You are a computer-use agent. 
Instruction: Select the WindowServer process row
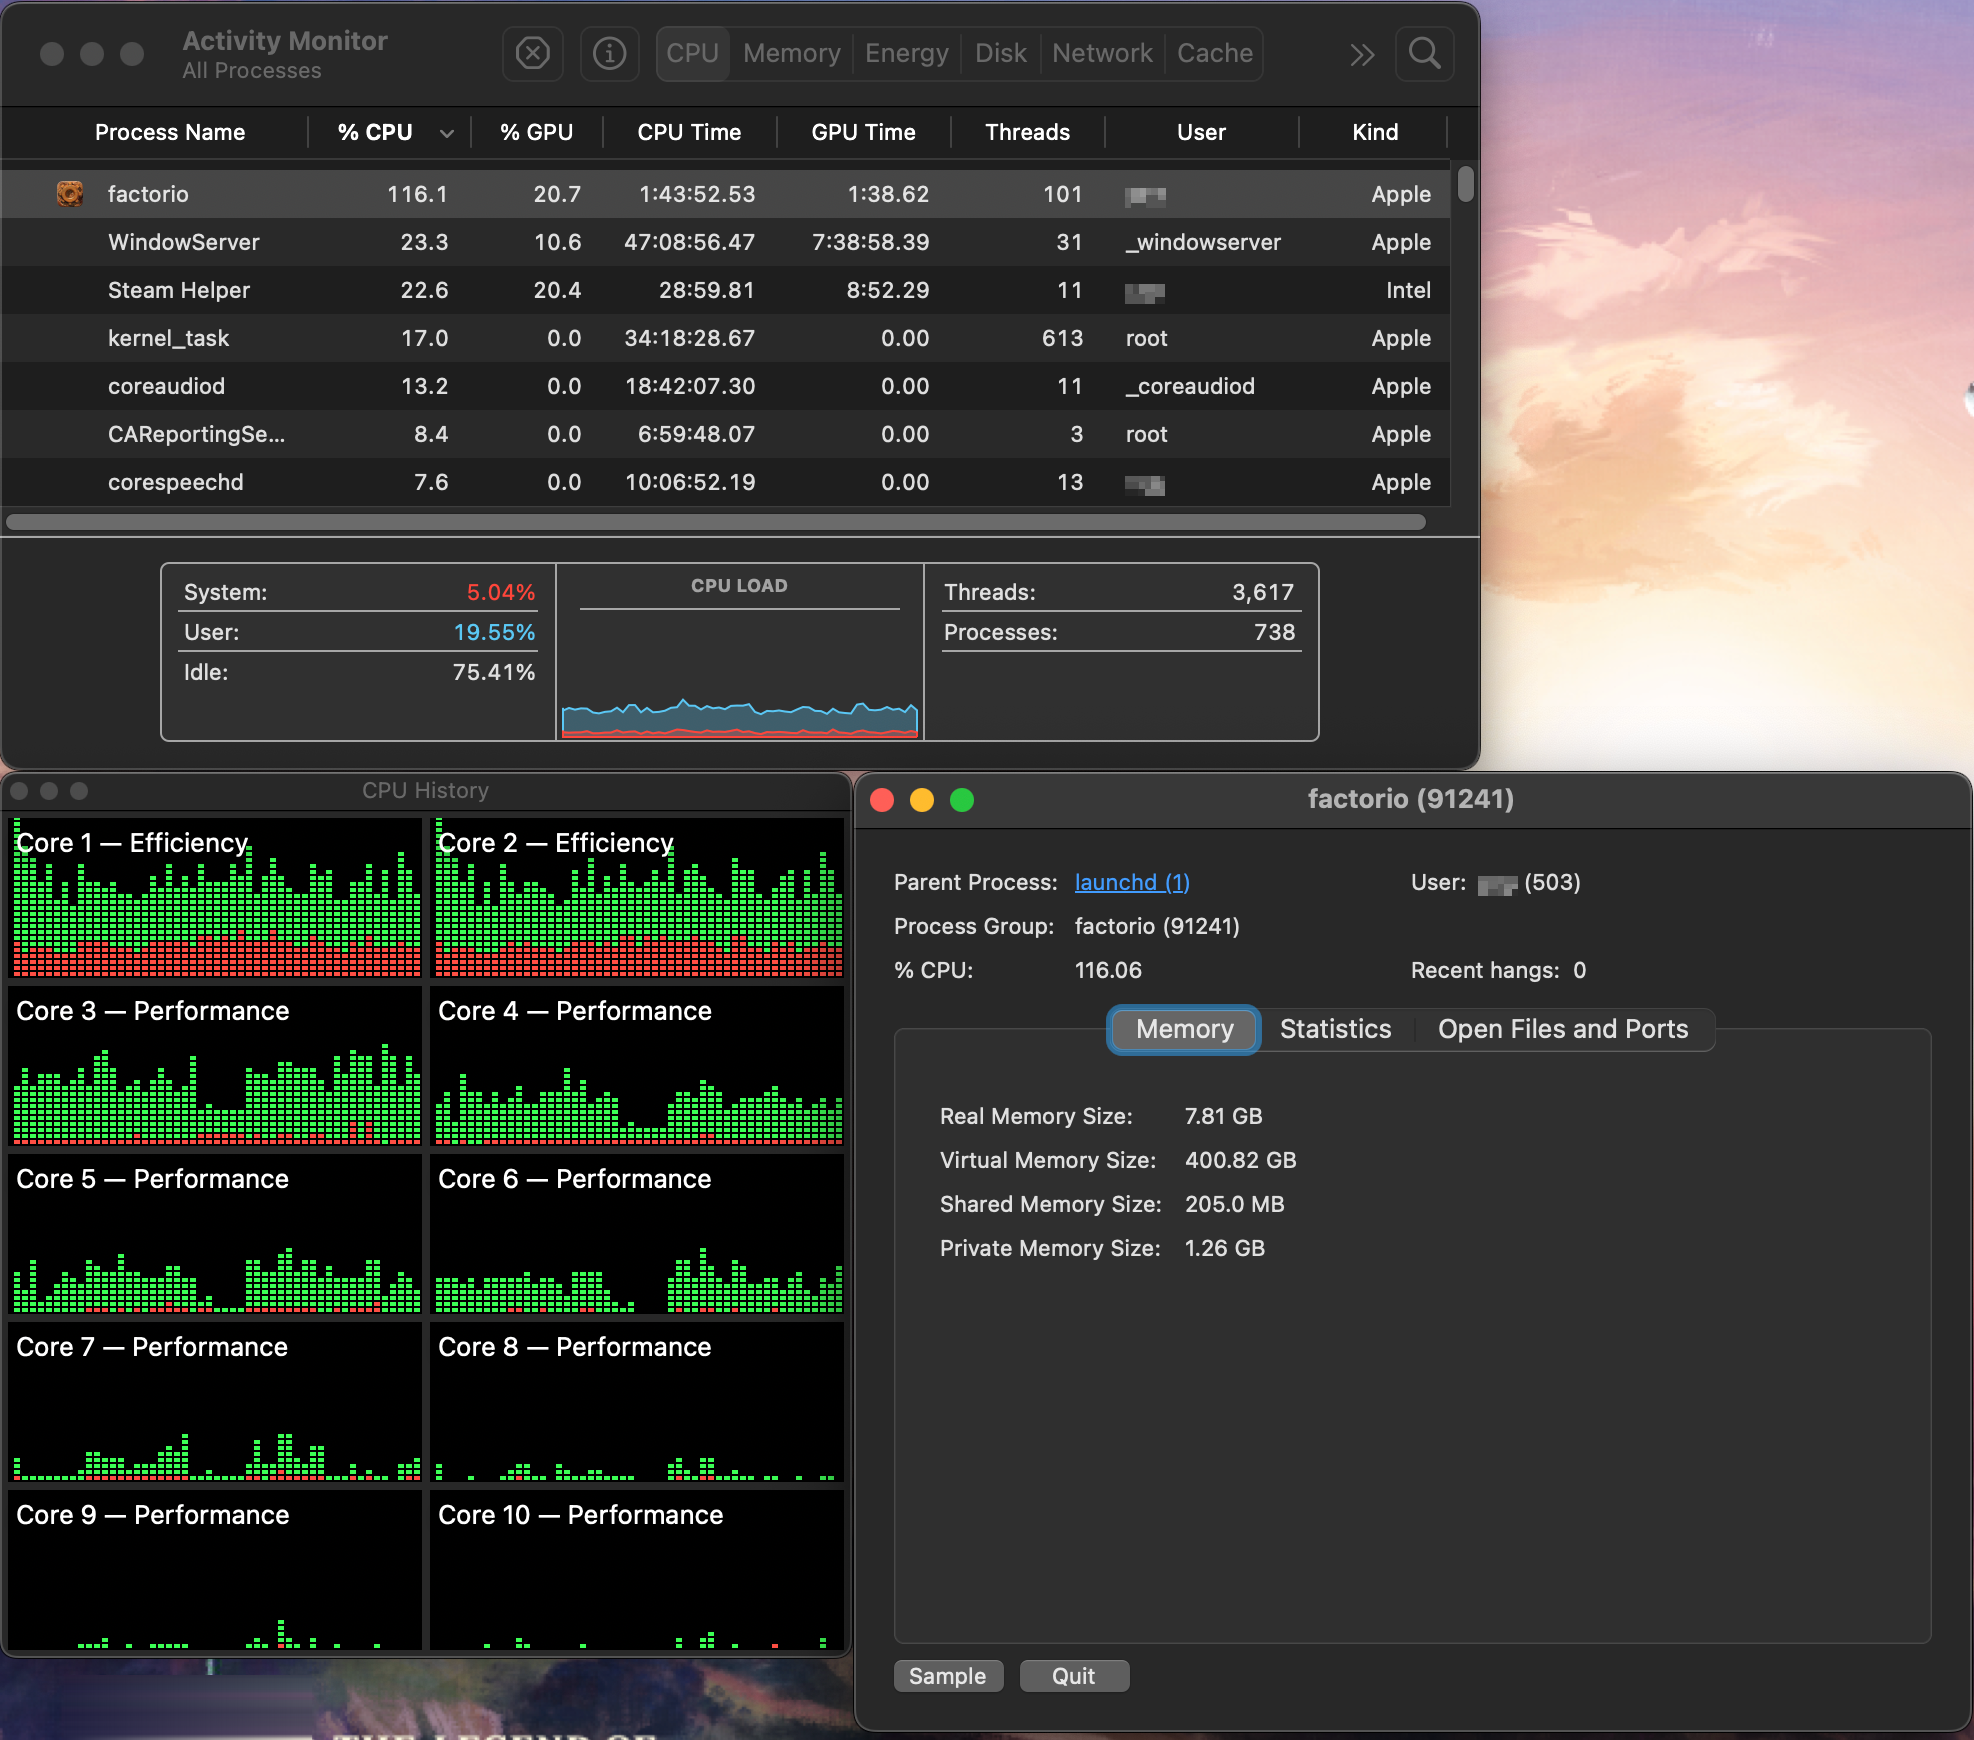click(725, 242)
